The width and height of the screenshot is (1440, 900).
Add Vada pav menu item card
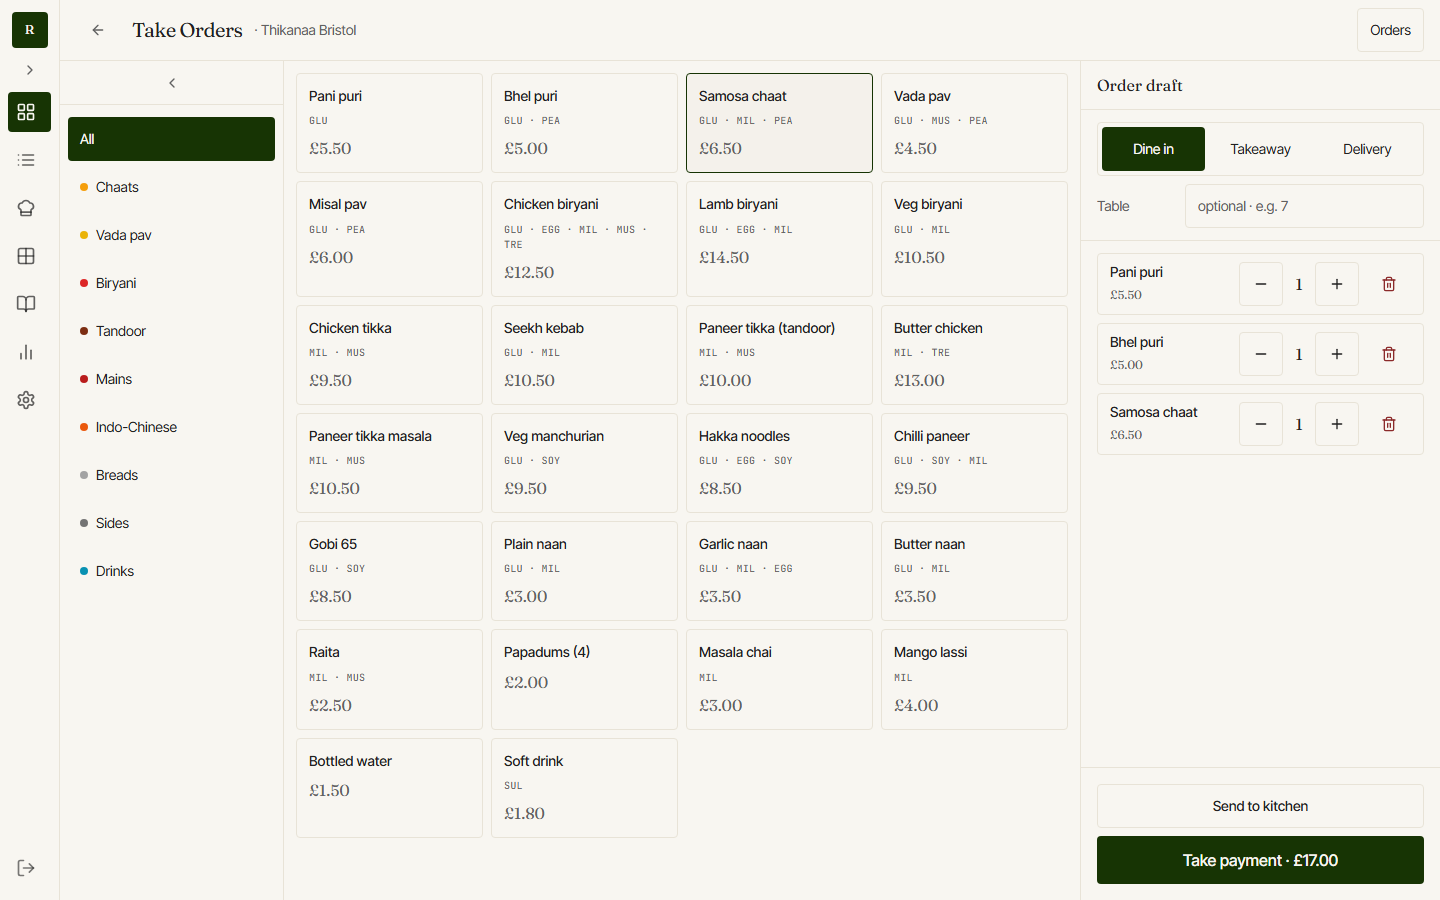point(974,123)
